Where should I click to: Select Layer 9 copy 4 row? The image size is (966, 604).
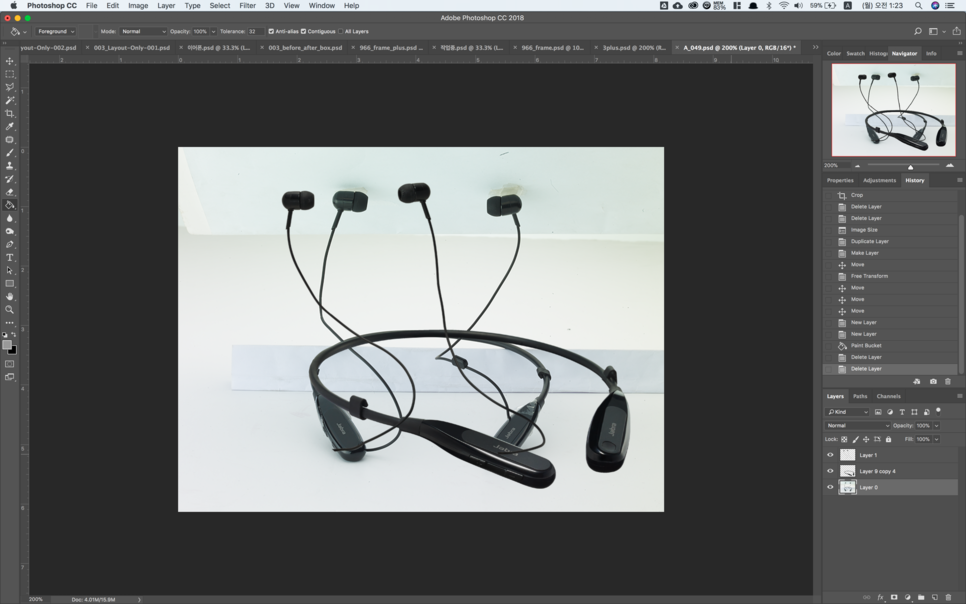(x=890, y=471)
